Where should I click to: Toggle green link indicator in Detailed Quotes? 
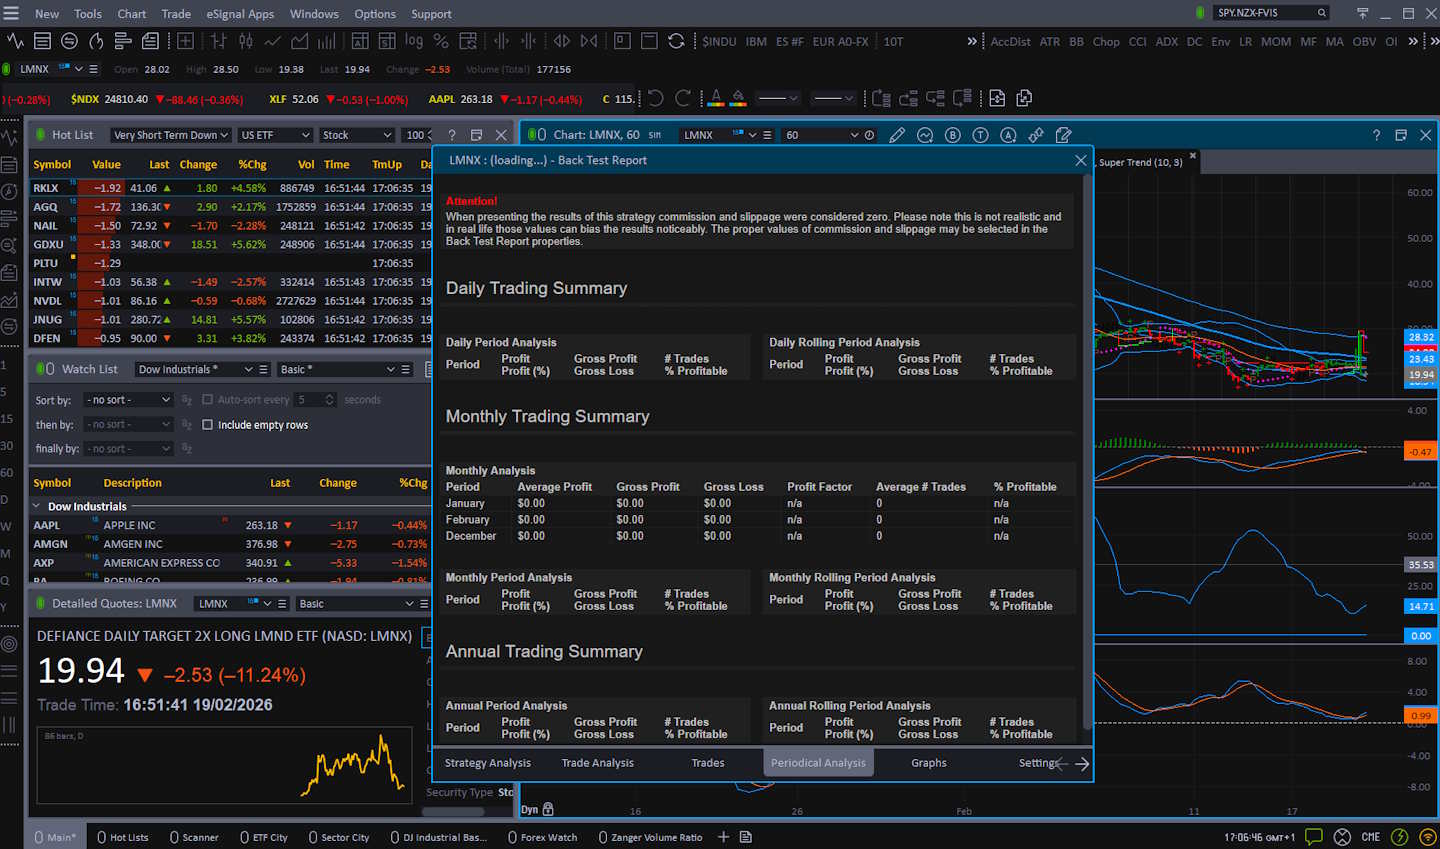(40, 603)
